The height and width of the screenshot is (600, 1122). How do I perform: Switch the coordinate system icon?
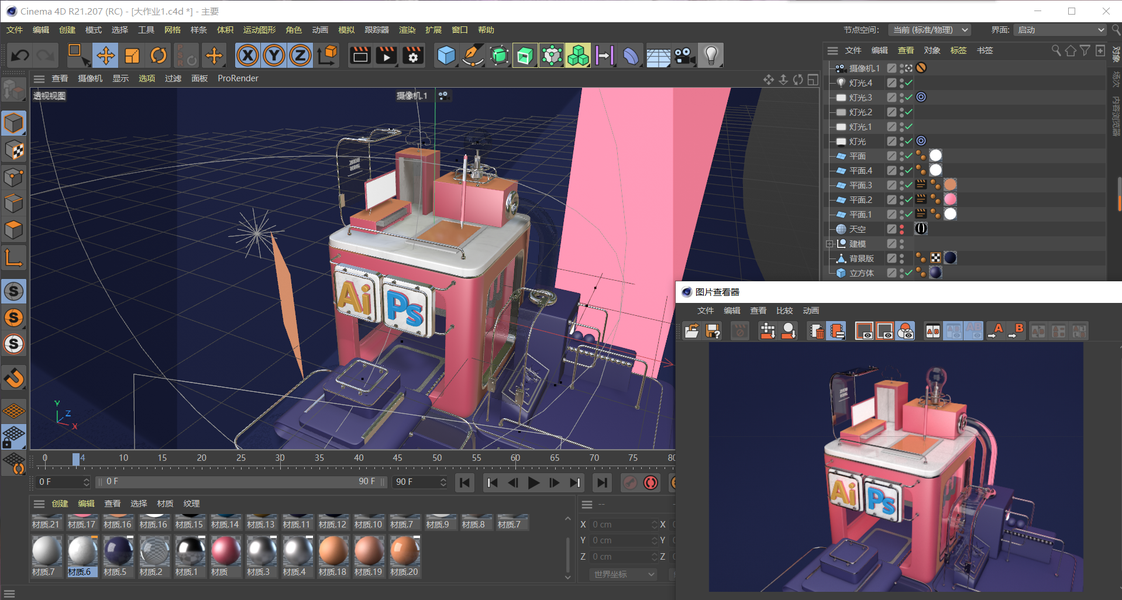coord(327,55)
